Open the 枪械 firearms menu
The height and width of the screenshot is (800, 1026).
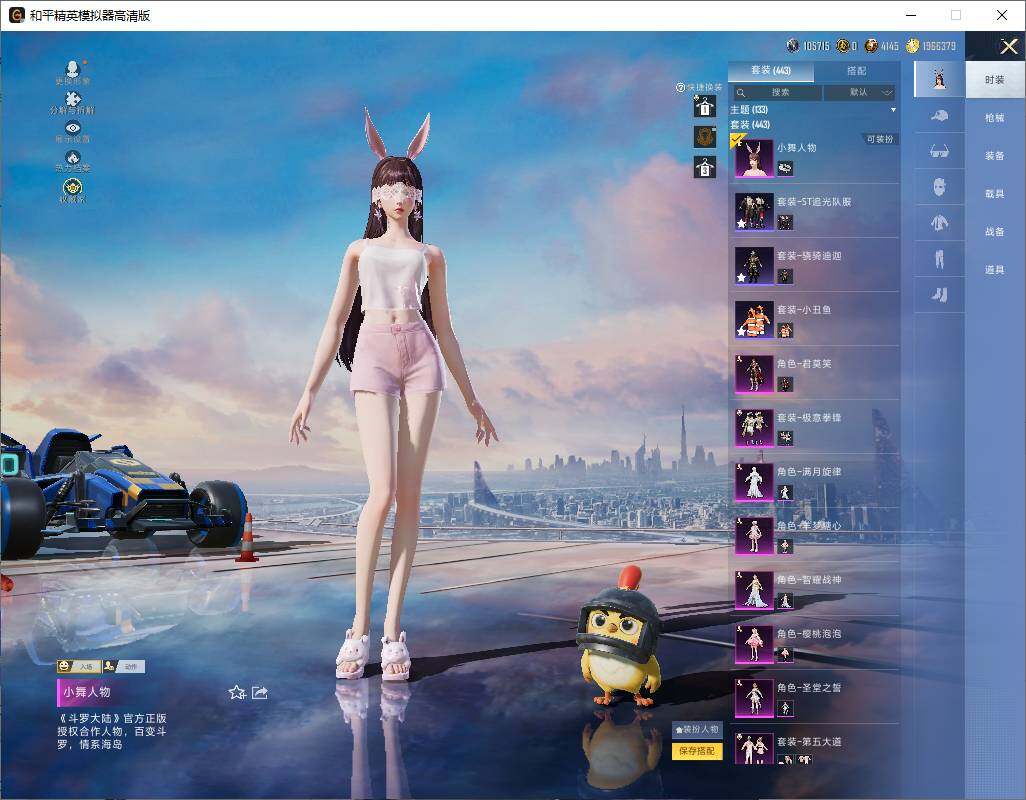click(995, 118)
